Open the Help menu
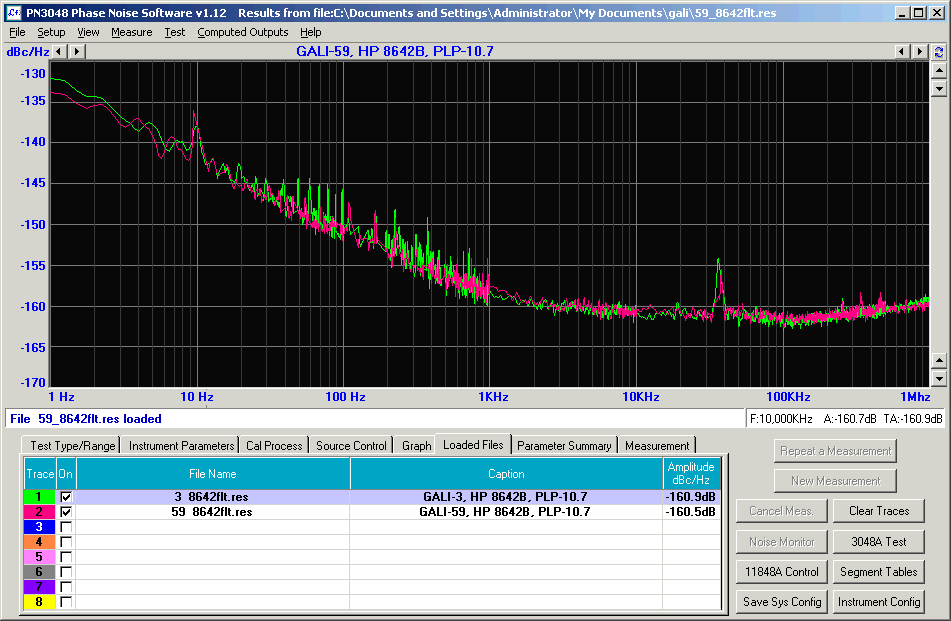 [x=311, y=32]
